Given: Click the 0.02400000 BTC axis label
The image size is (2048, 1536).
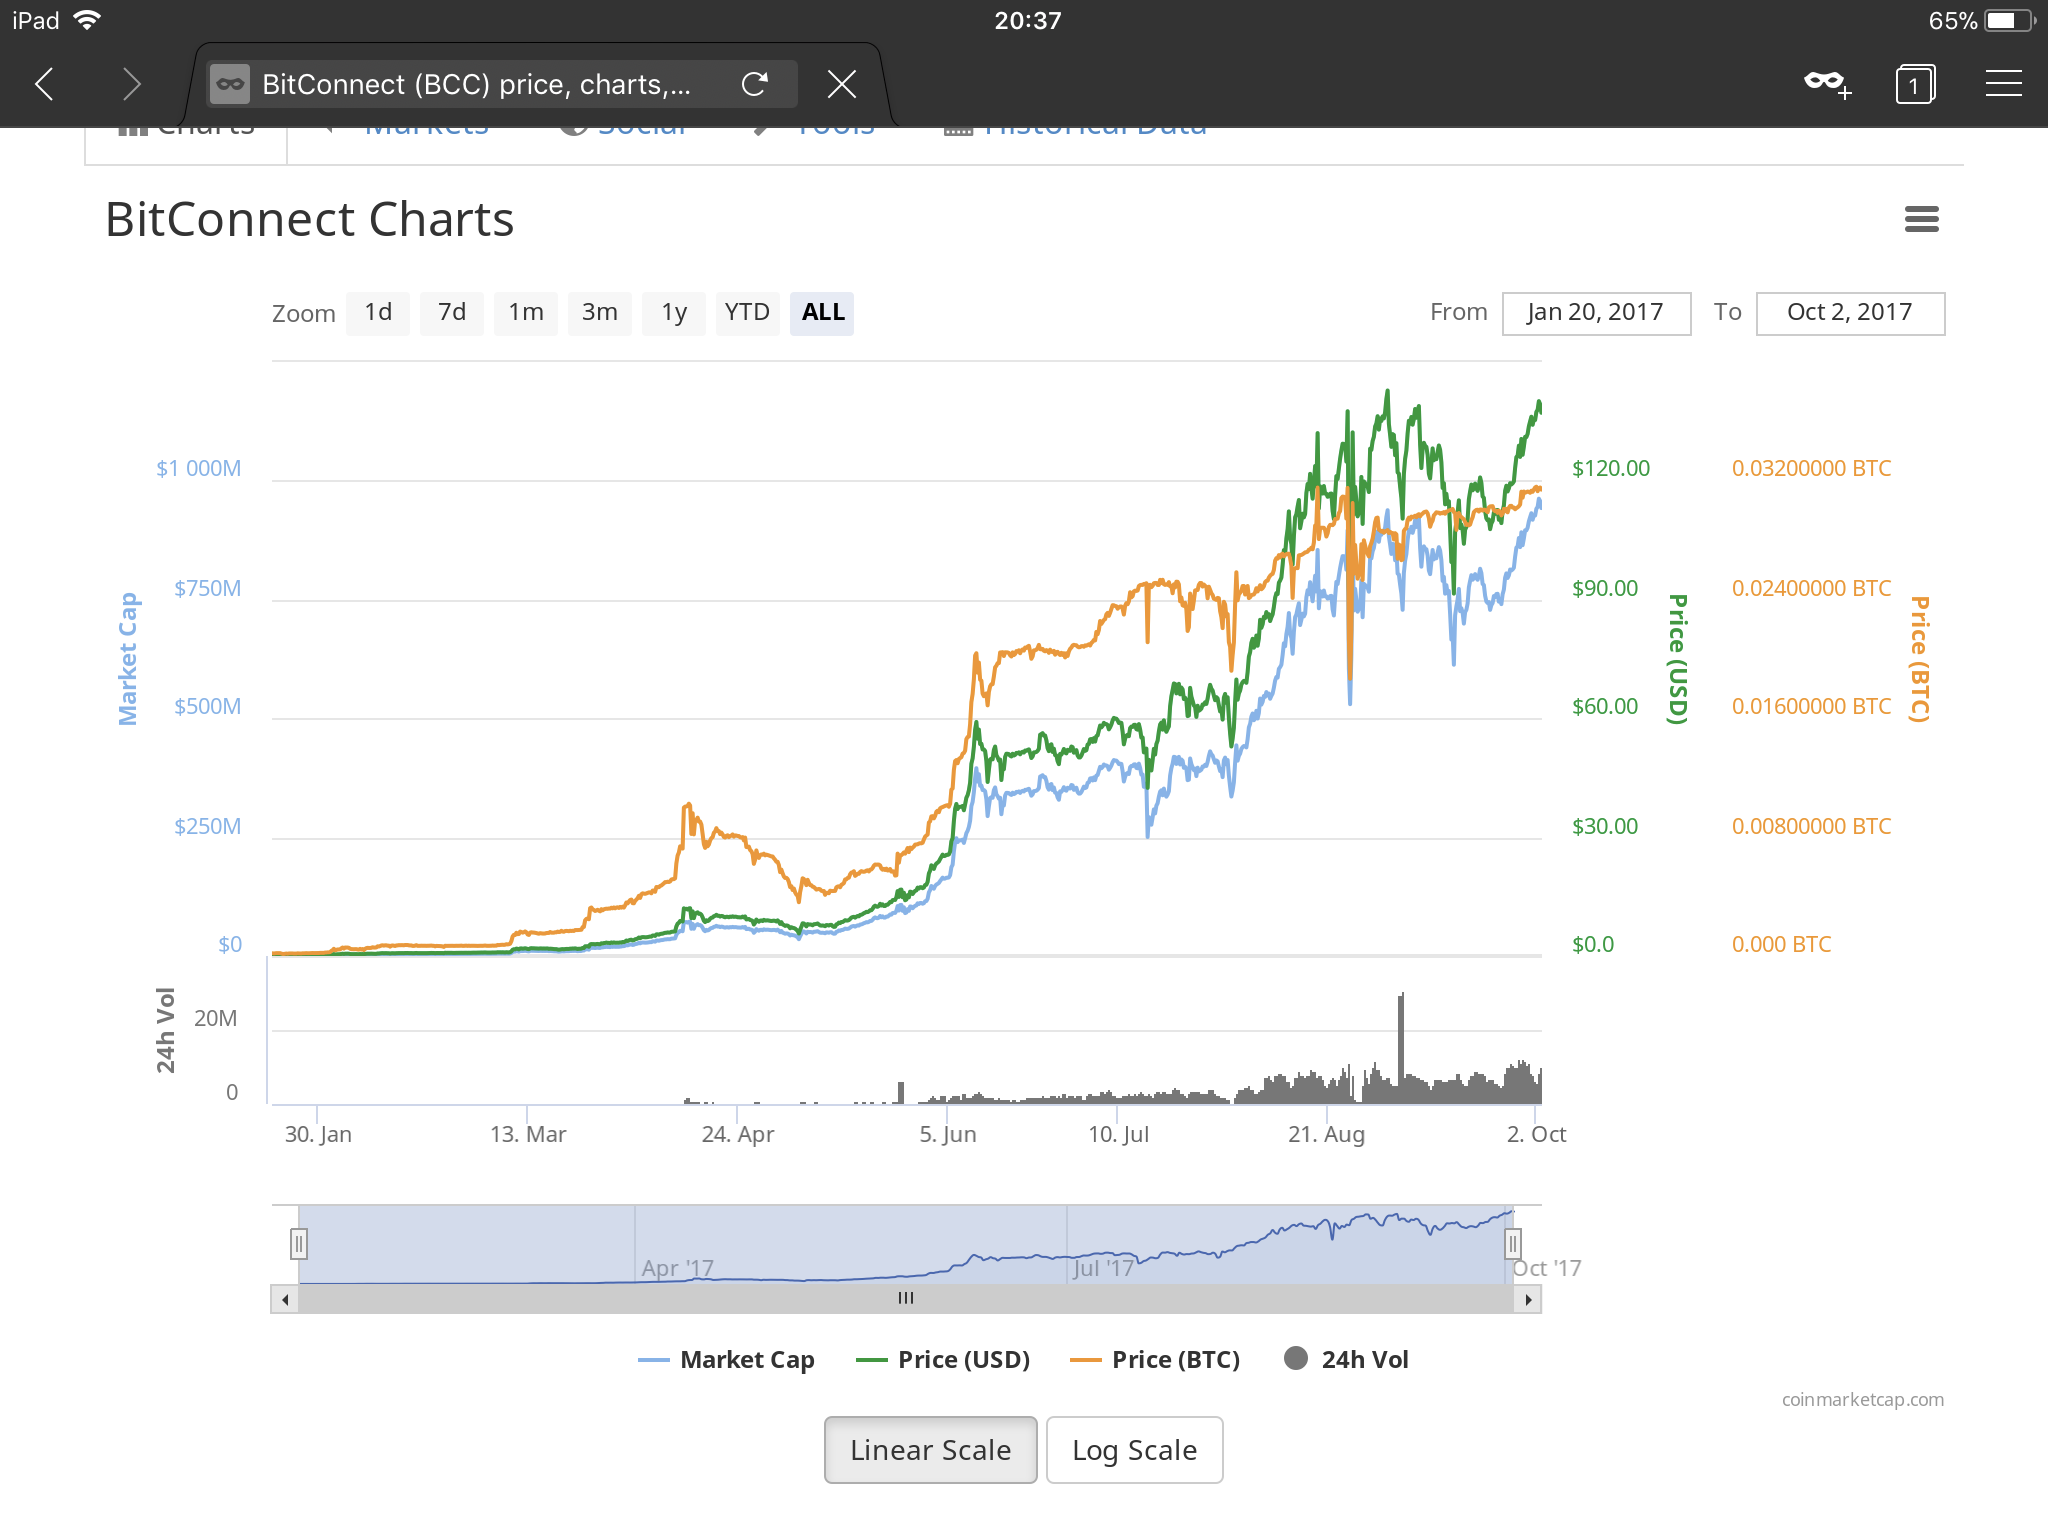Looking at the screenshot, I should (x=1811, y=589).
